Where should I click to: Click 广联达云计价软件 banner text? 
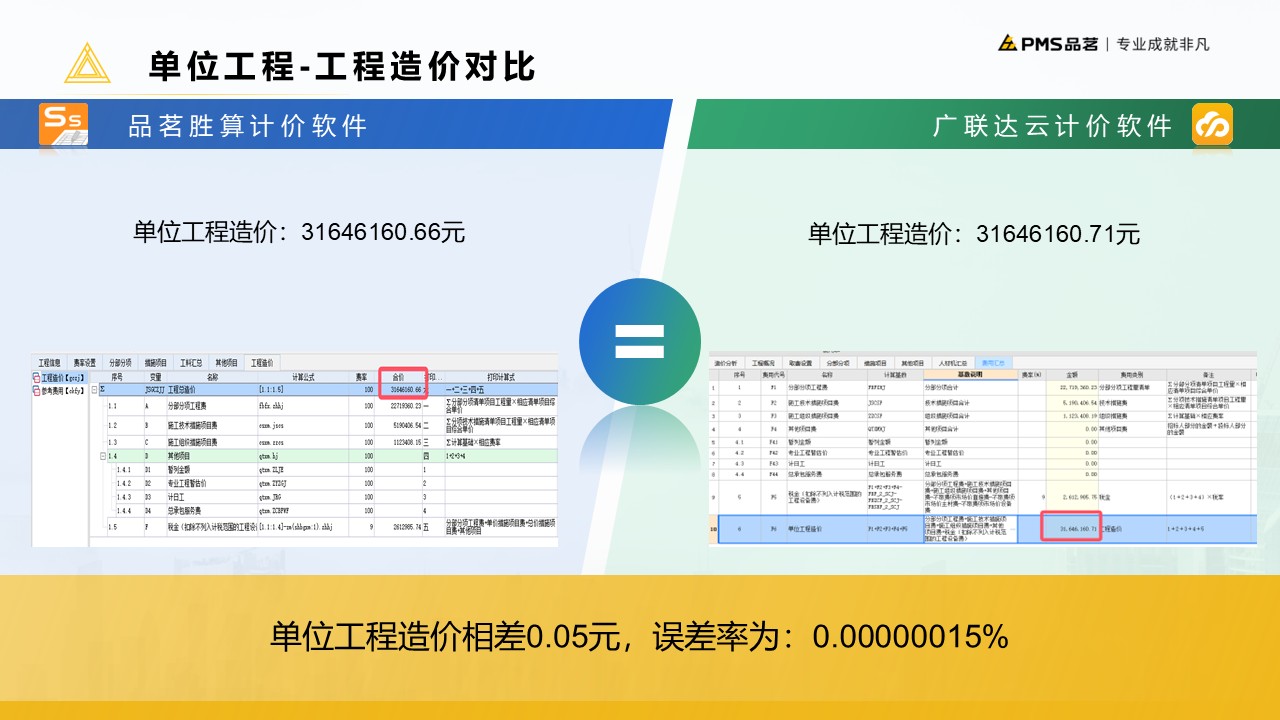click(1052, 126)
